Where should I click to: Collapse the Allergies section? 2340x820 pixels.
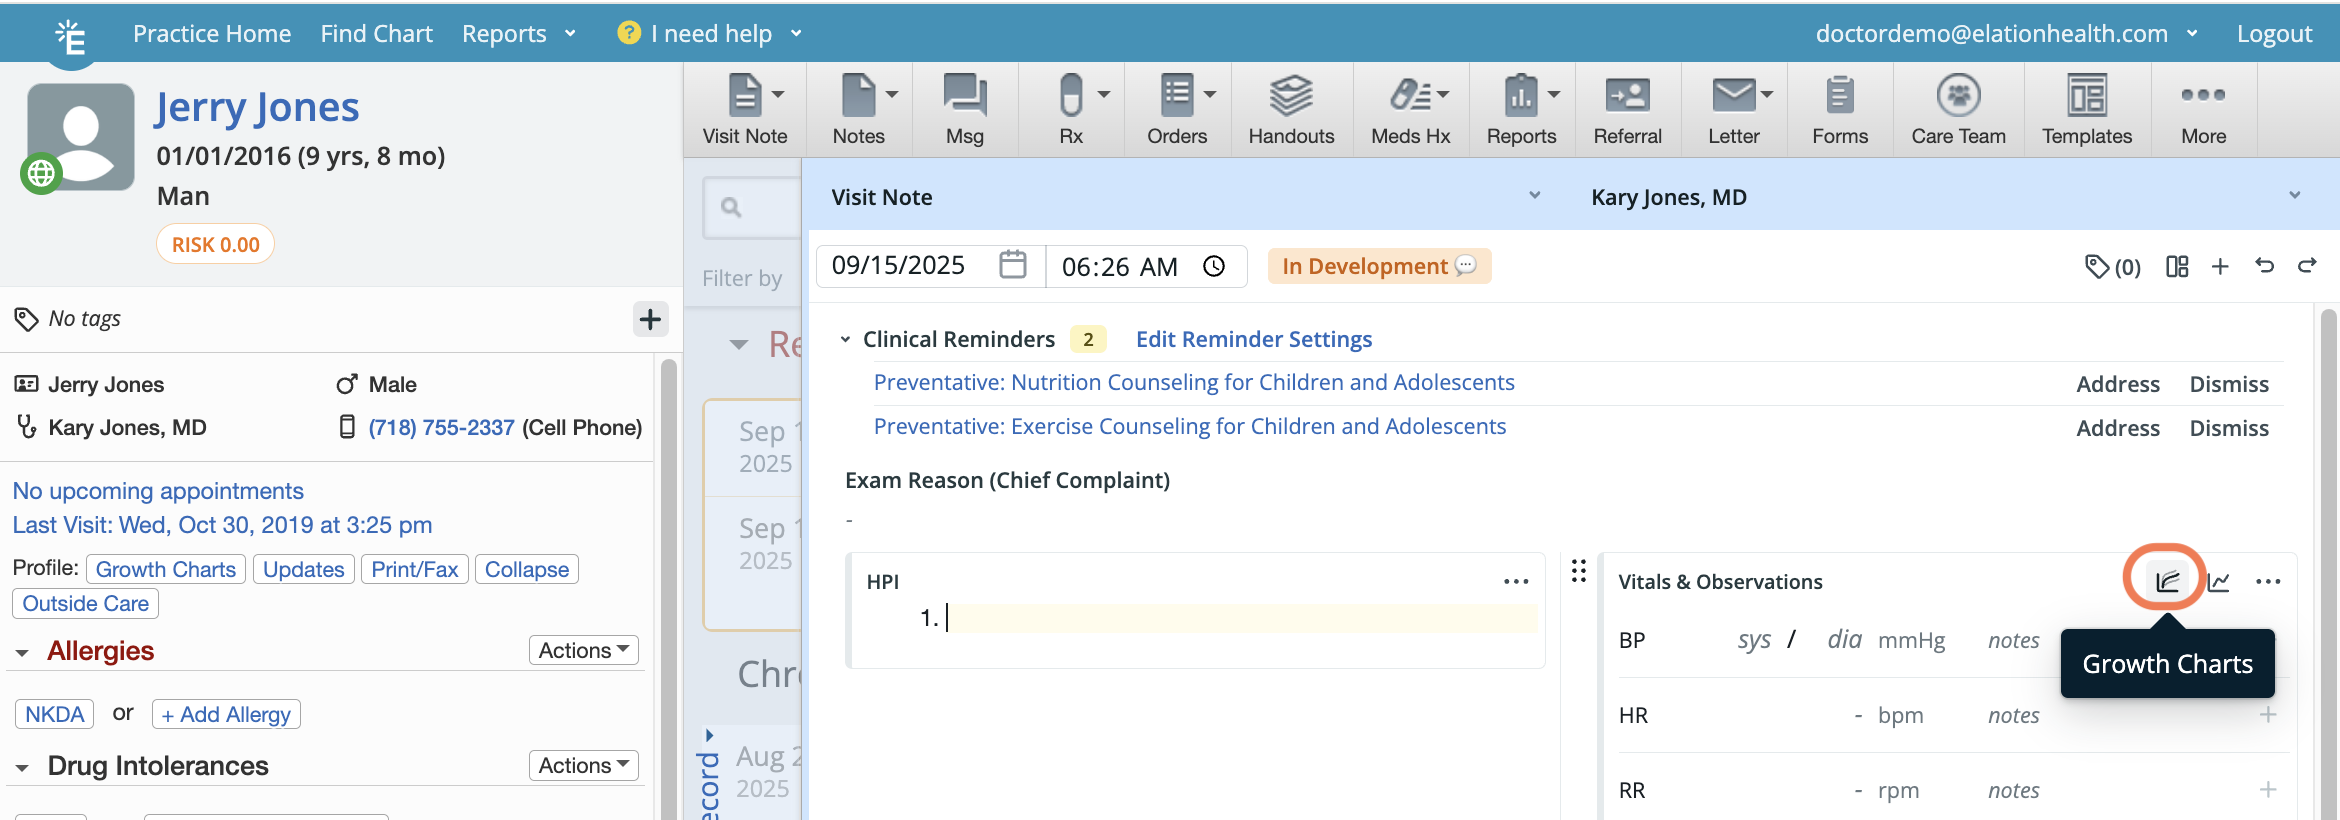[x=22, y=652]
